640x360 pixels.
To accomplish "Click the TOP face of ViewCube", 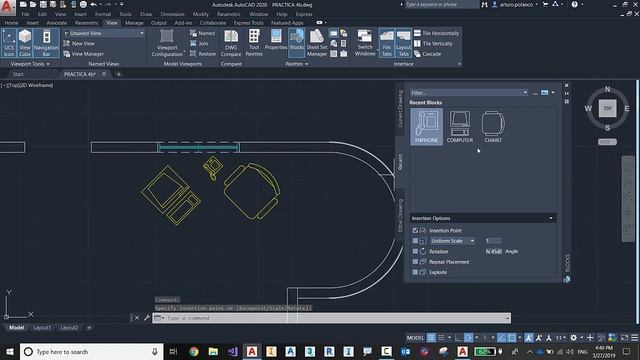I will tap(607, 108).
